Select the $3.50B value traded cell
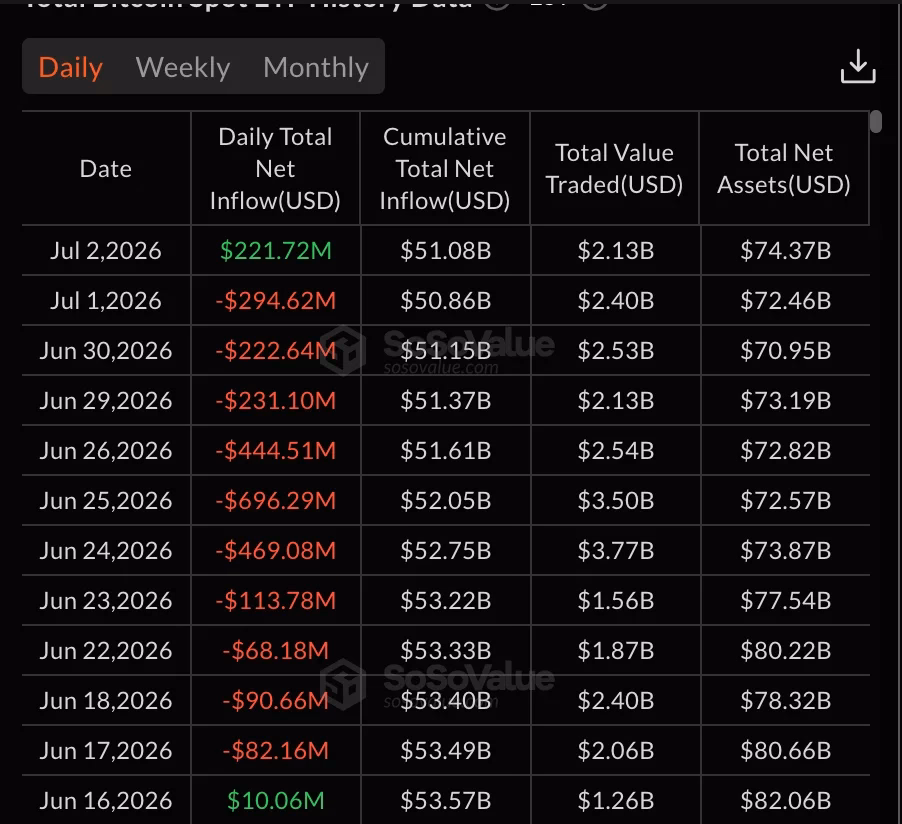This screenshot has height=824, width=902. point(616,501)
